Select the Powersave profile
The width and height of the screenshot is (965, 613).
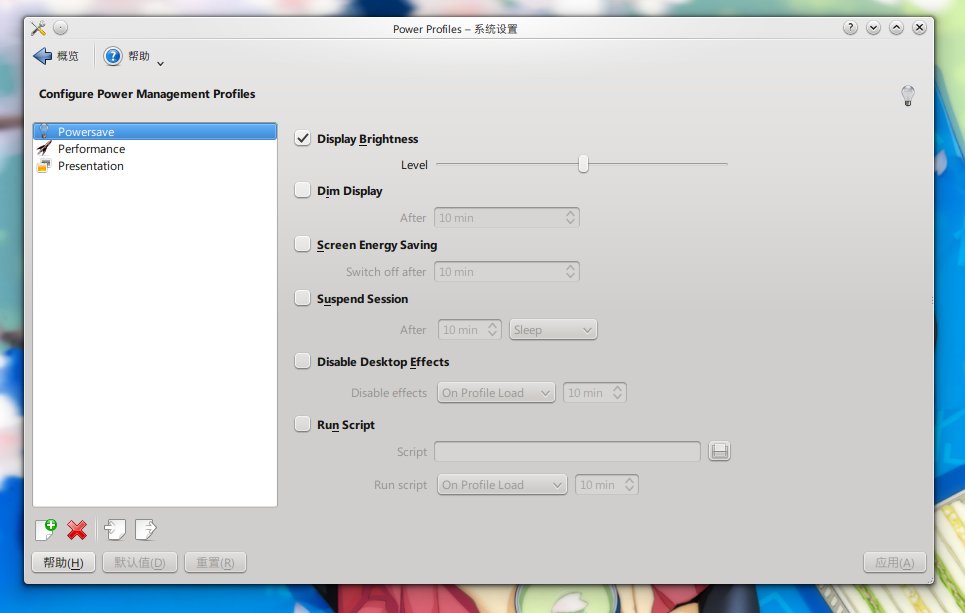[155, 131]
